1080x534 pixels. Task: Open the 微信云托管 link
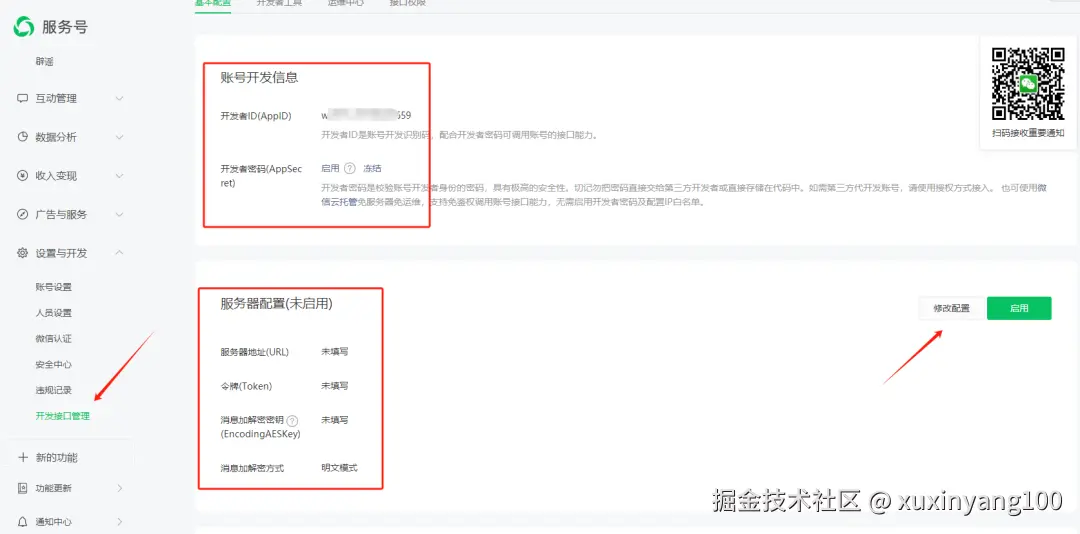[339, 203]
